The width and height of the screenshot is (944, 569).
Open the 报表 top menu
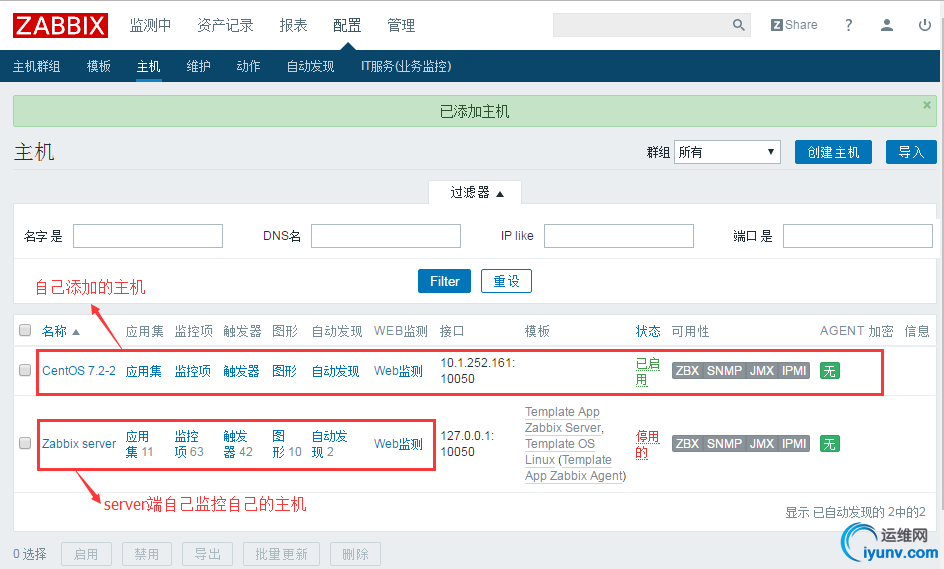[293, 25]
